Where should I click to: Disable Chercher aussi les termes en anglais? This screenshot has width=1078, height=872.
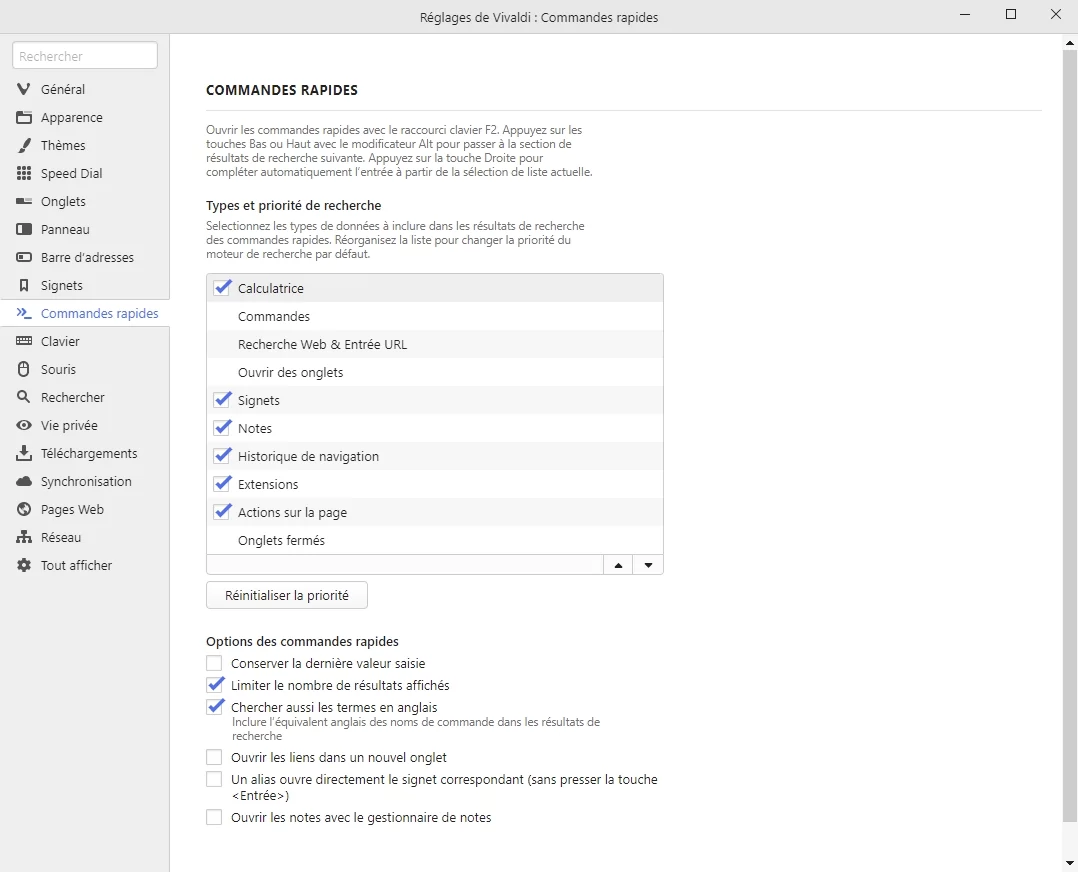click(x=214, y=707)
